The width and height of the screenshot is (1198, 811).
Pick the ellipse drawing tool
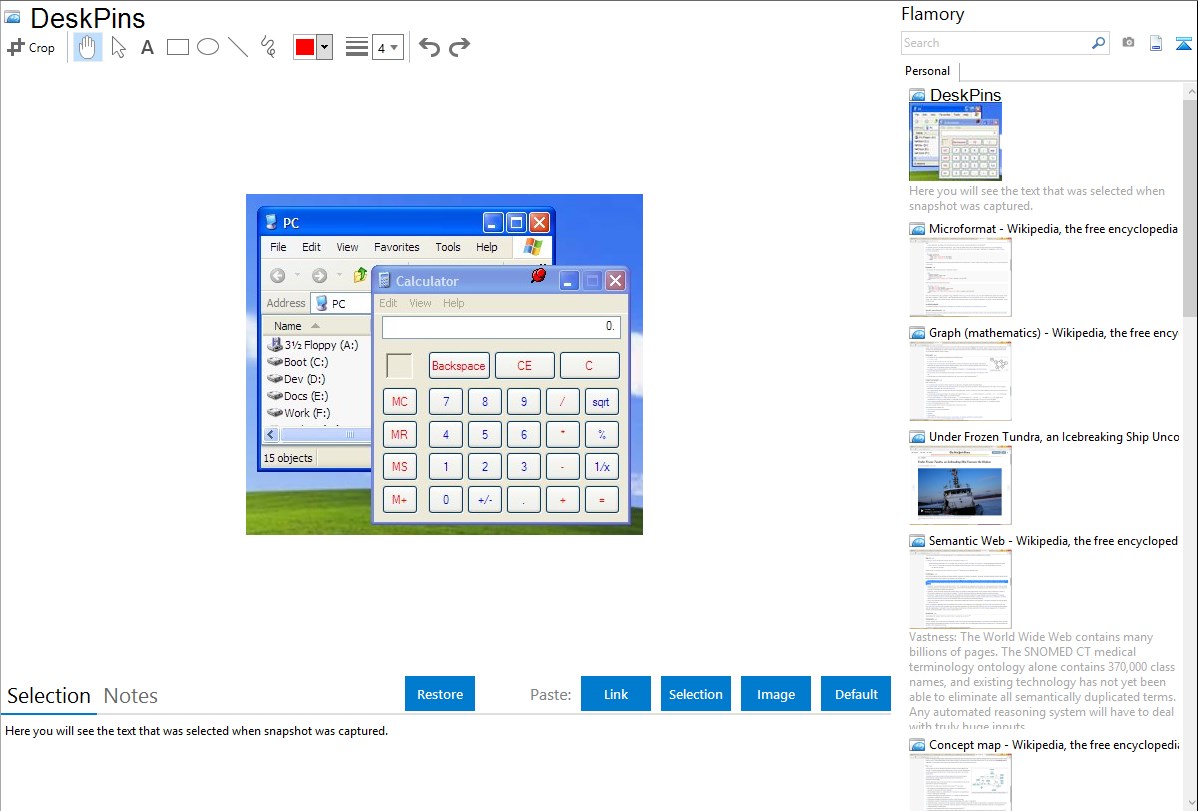coord(208,47)
